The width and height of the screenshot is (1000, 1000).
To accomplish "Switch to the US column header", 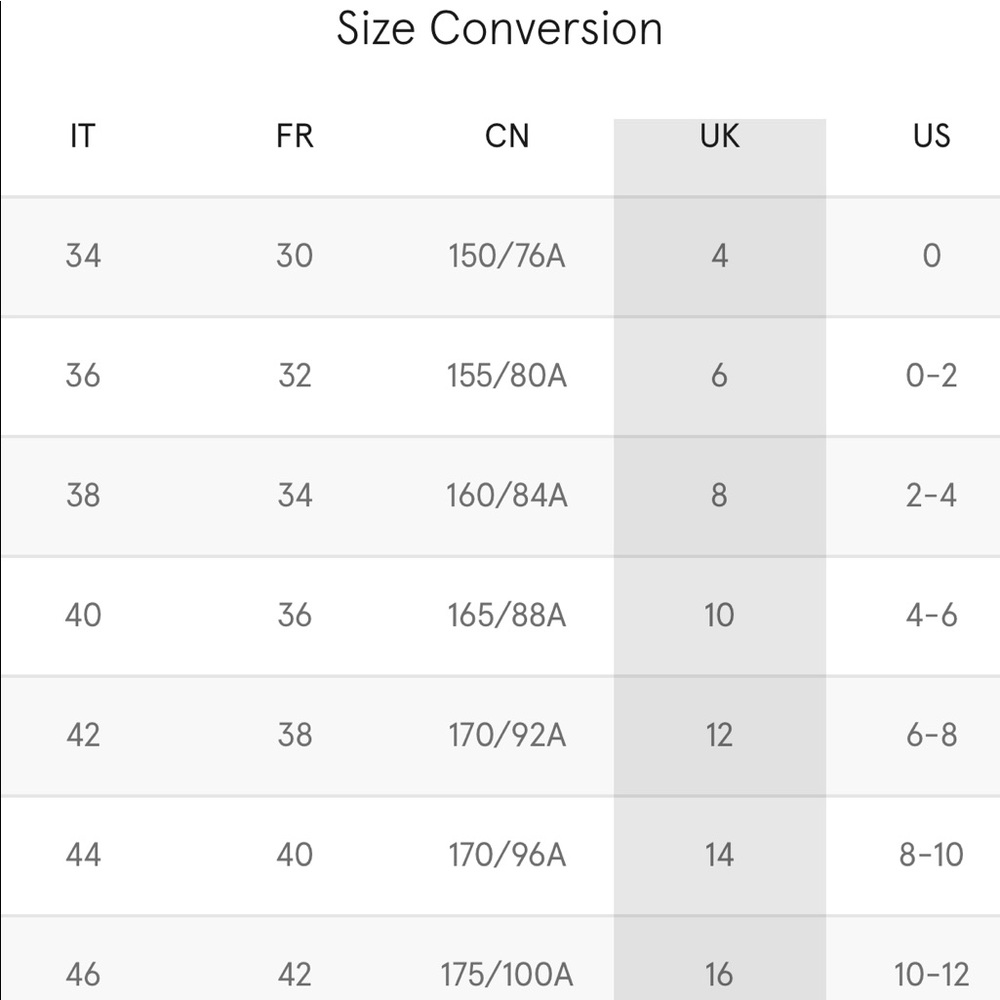I will 931,136.
